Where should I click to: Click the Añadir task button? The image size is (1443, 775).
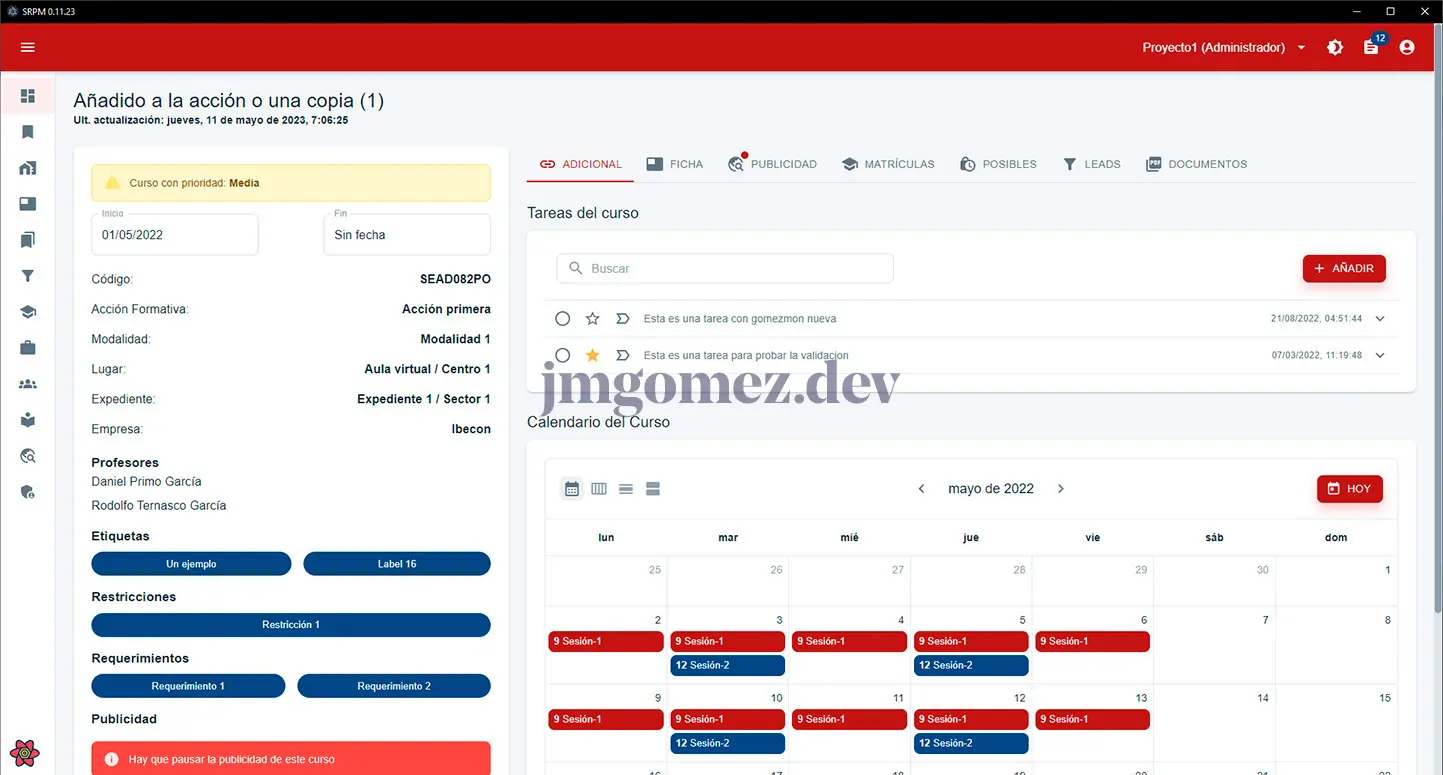[x=1344, y=268]
